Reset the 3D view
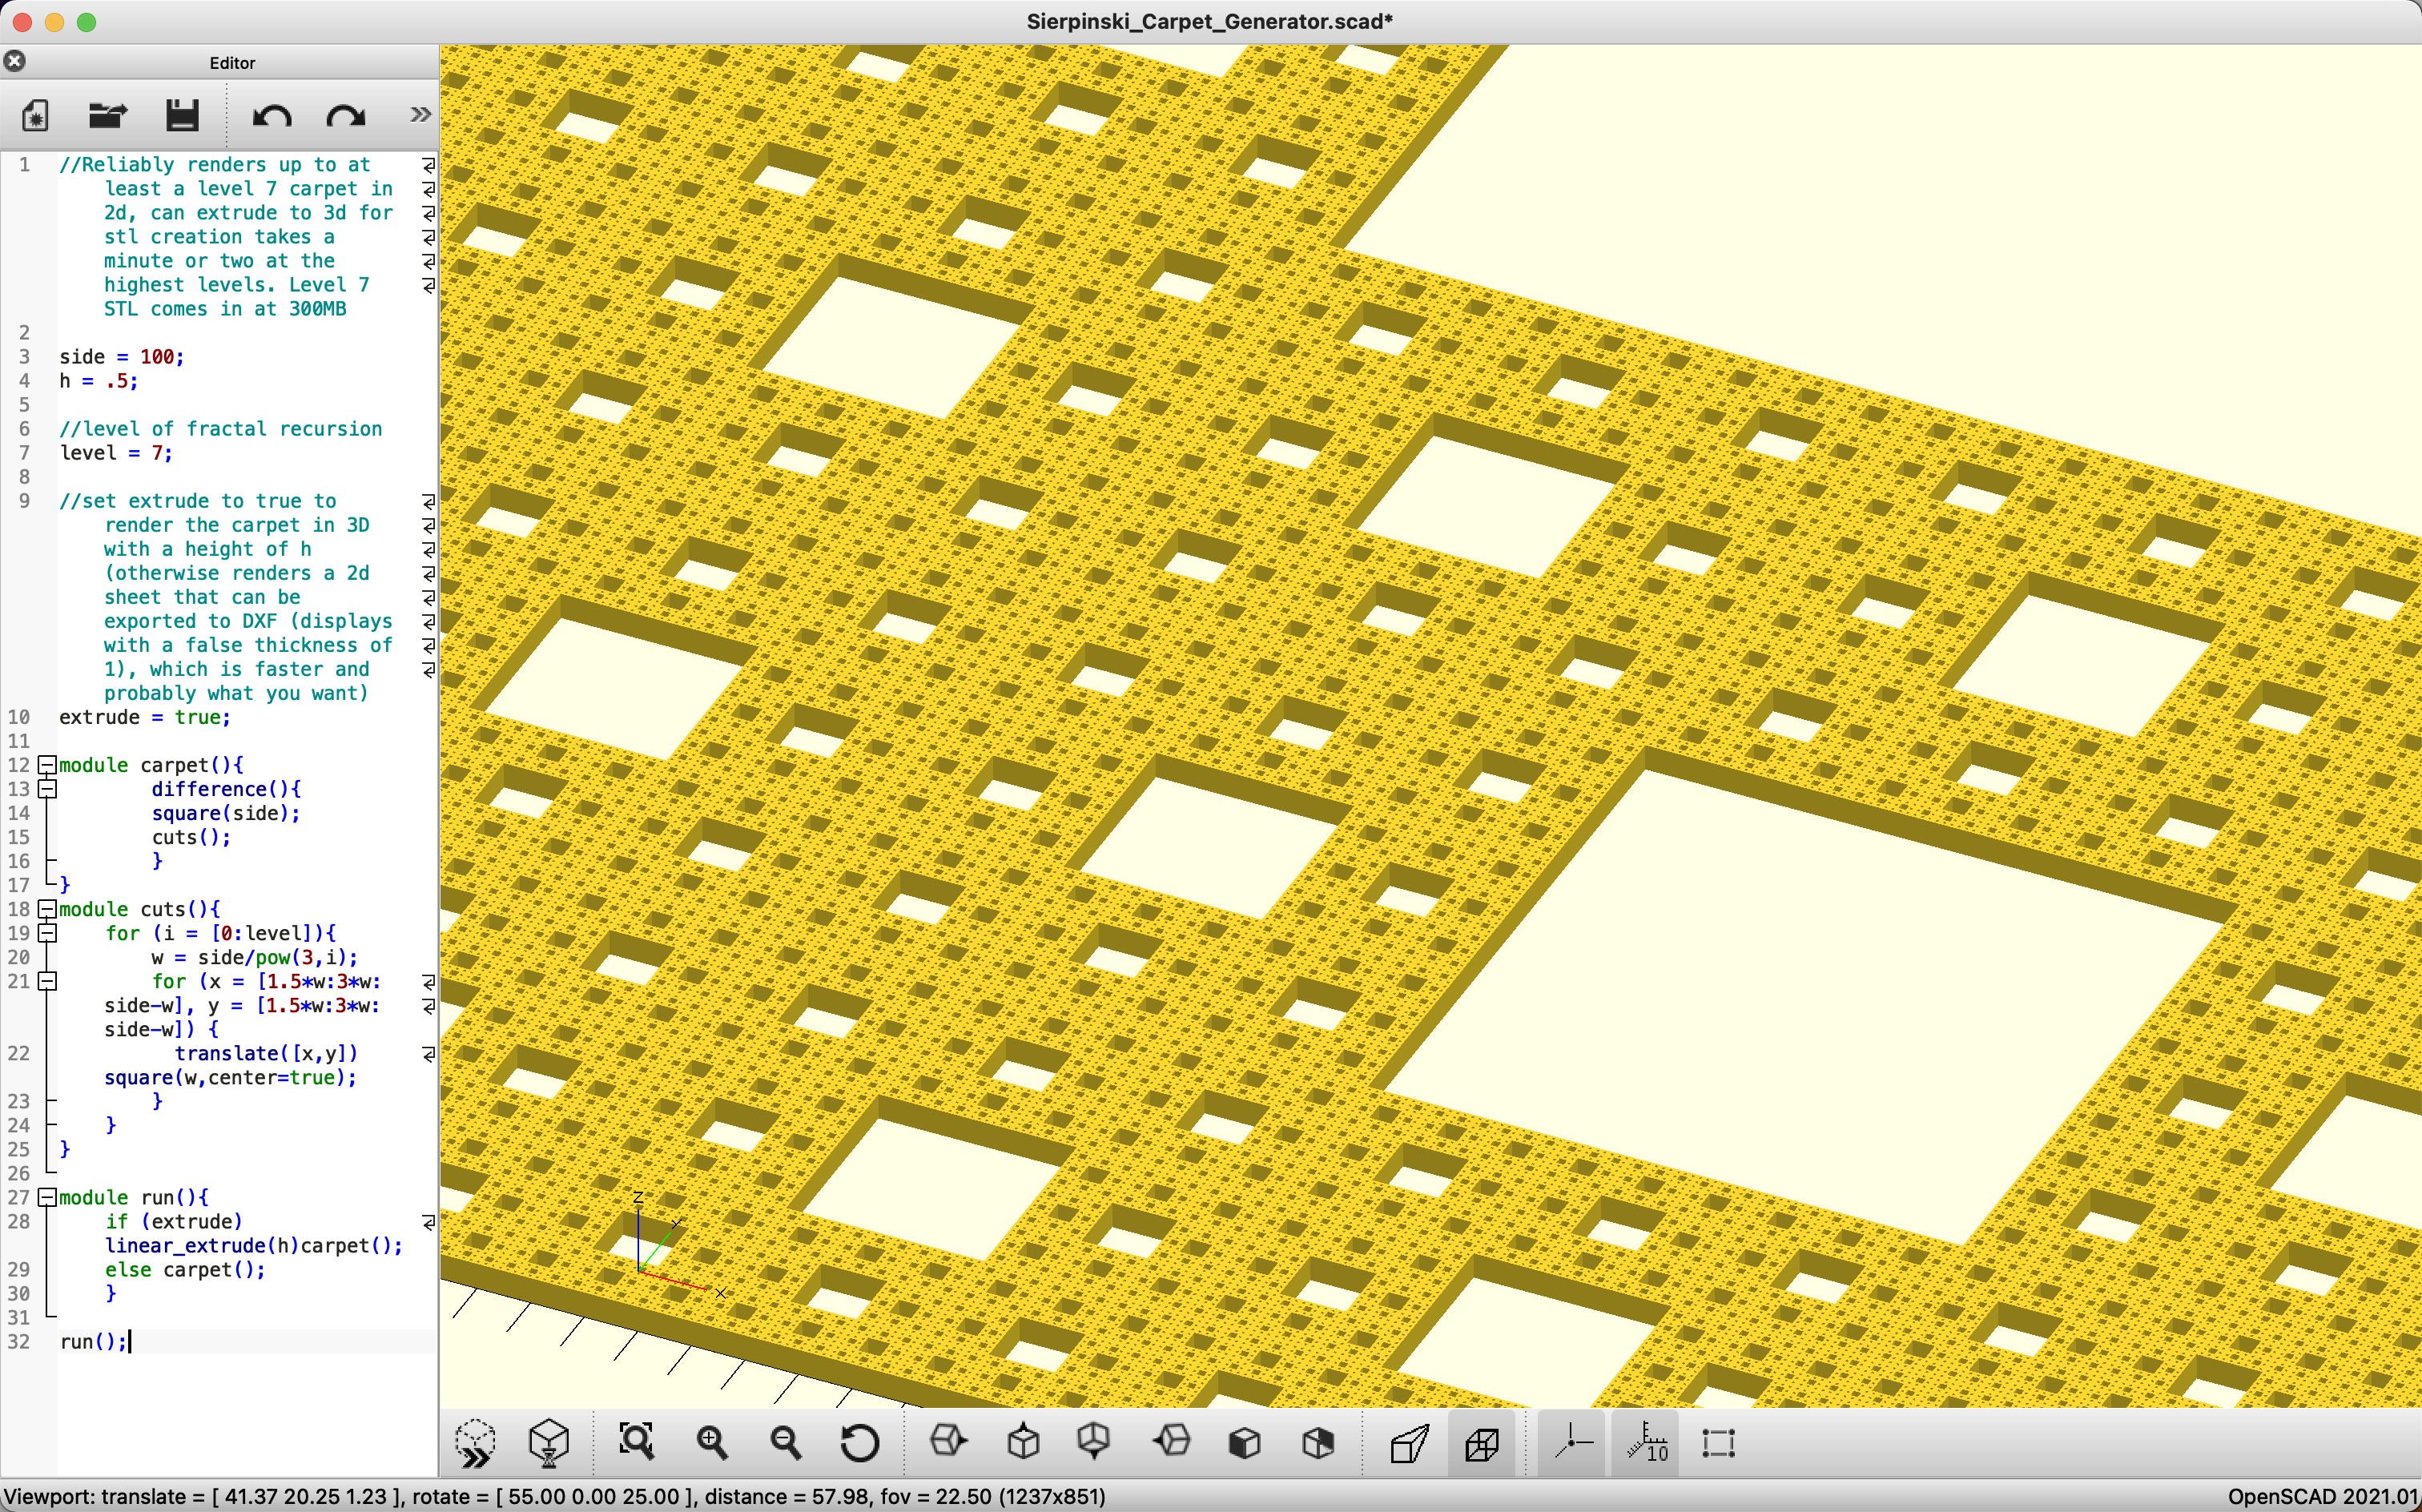The image size is (2422, 1512). point(860,1442)
